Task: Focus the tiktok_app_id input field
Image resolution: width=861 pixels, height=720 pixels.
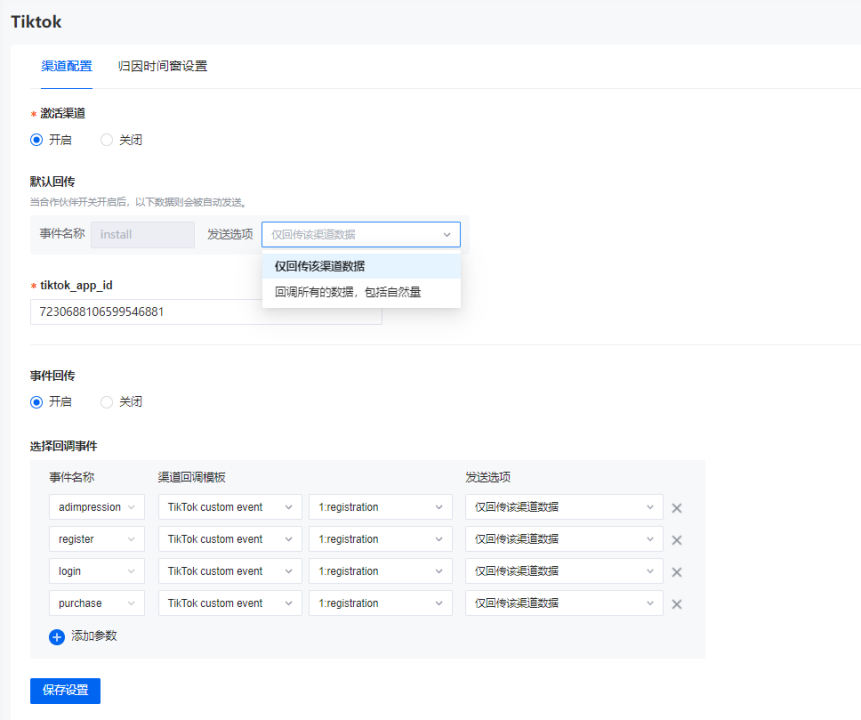Action: point(206,312)
